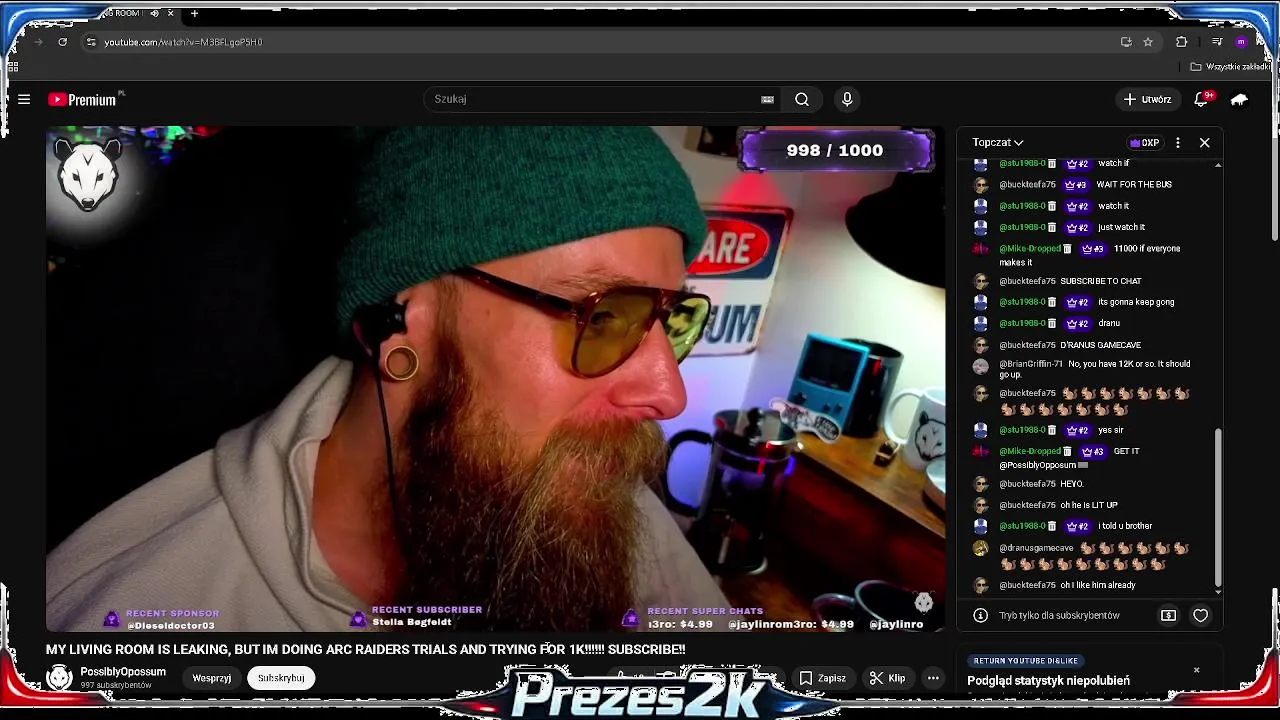Click the video title text
This screenshot has height=720, width=1280.
click(365, 649)
